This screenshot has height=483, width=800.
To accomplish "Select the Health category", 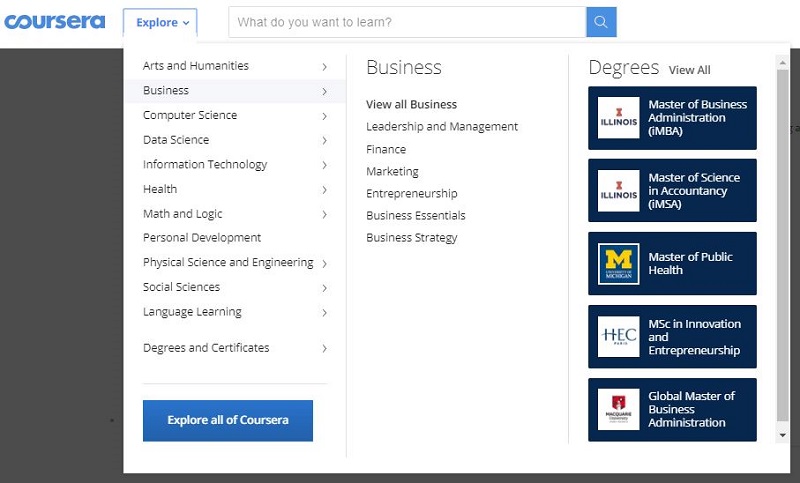I will 160,189.
